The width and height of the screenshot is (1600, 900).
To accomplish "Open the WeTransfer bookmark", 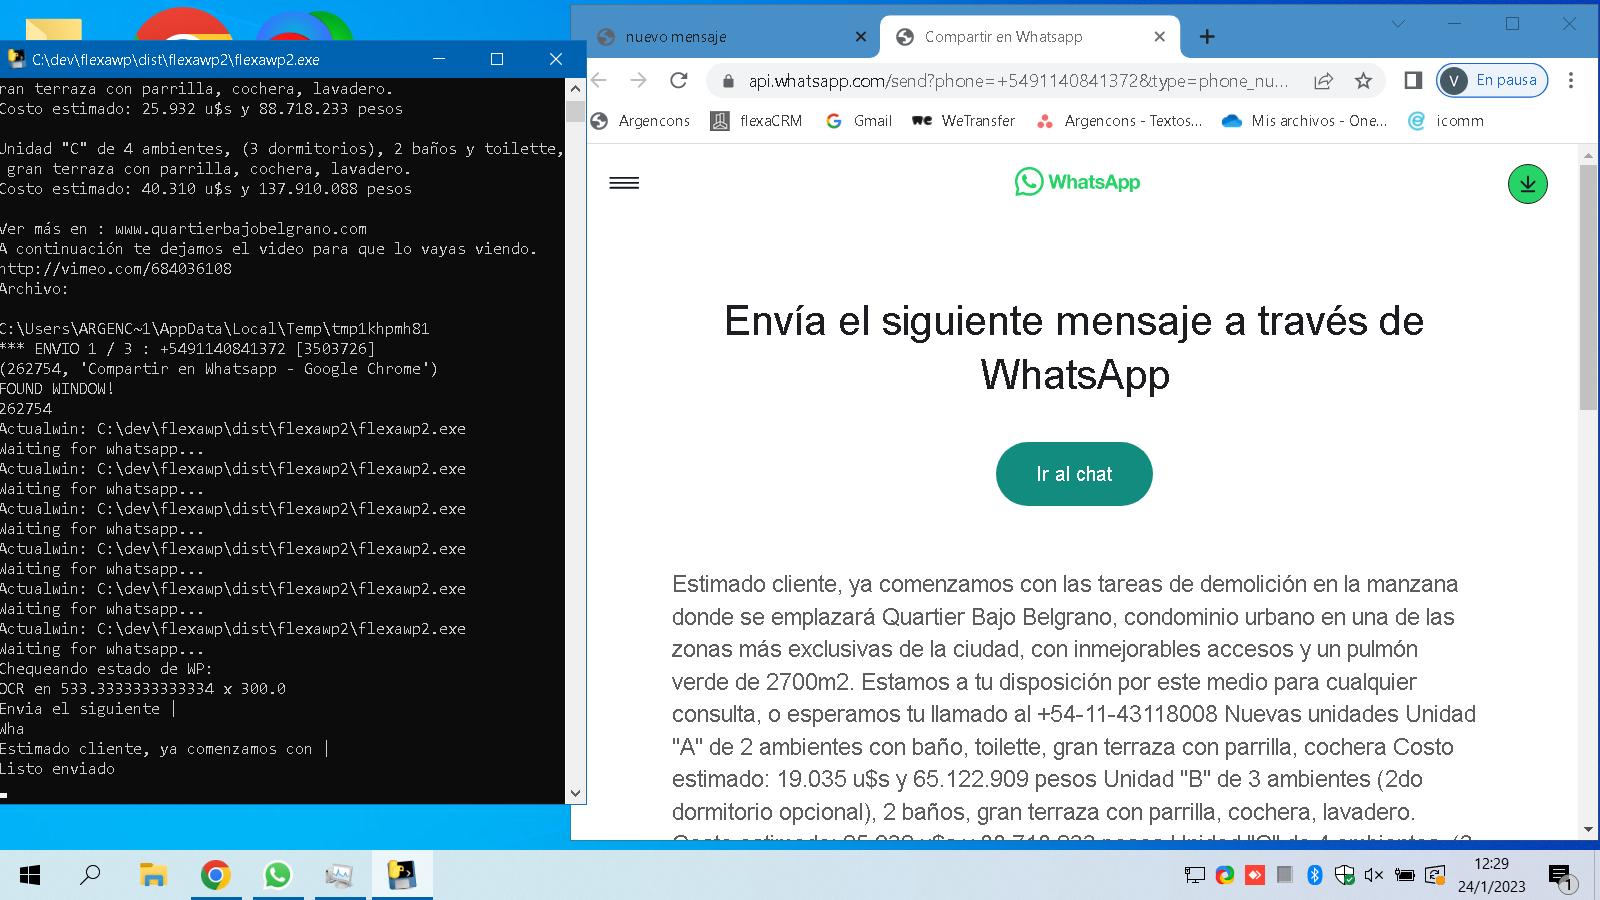I will coord(964,121).
